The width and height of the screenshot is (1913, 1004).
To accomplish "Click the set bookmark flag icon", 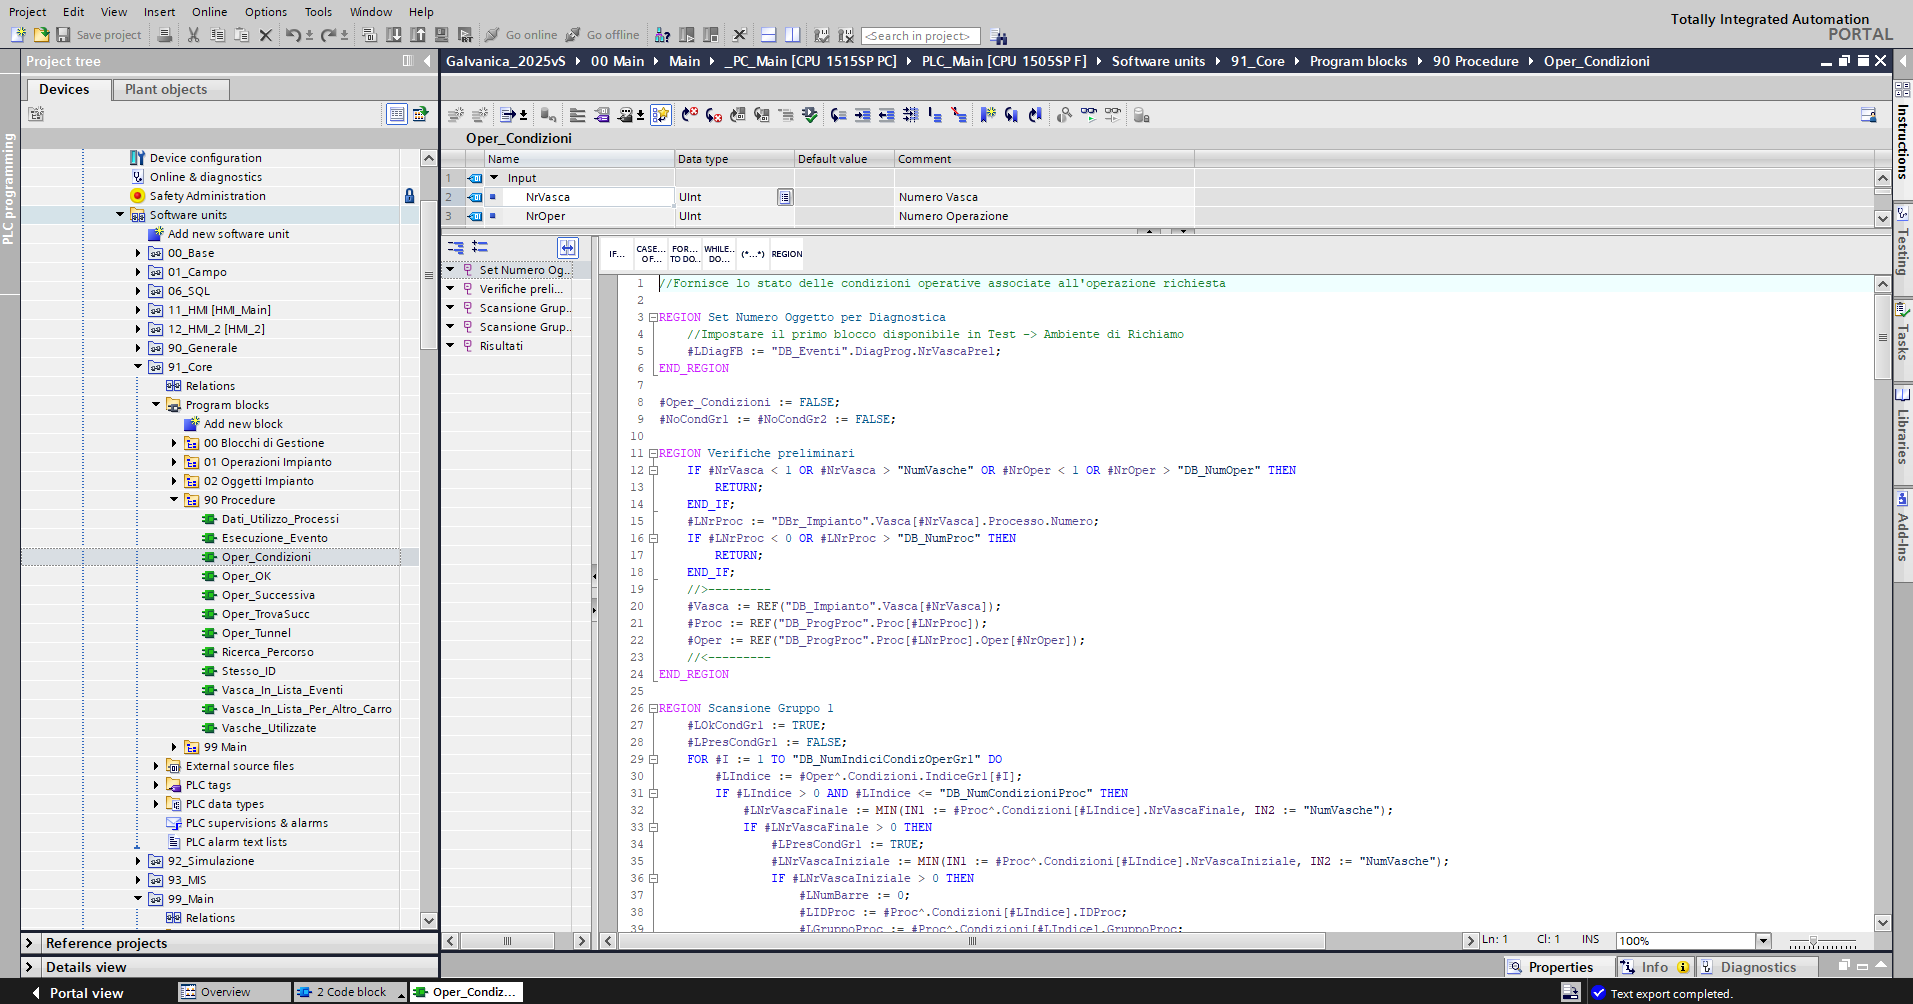I will (x=987, y=115).
